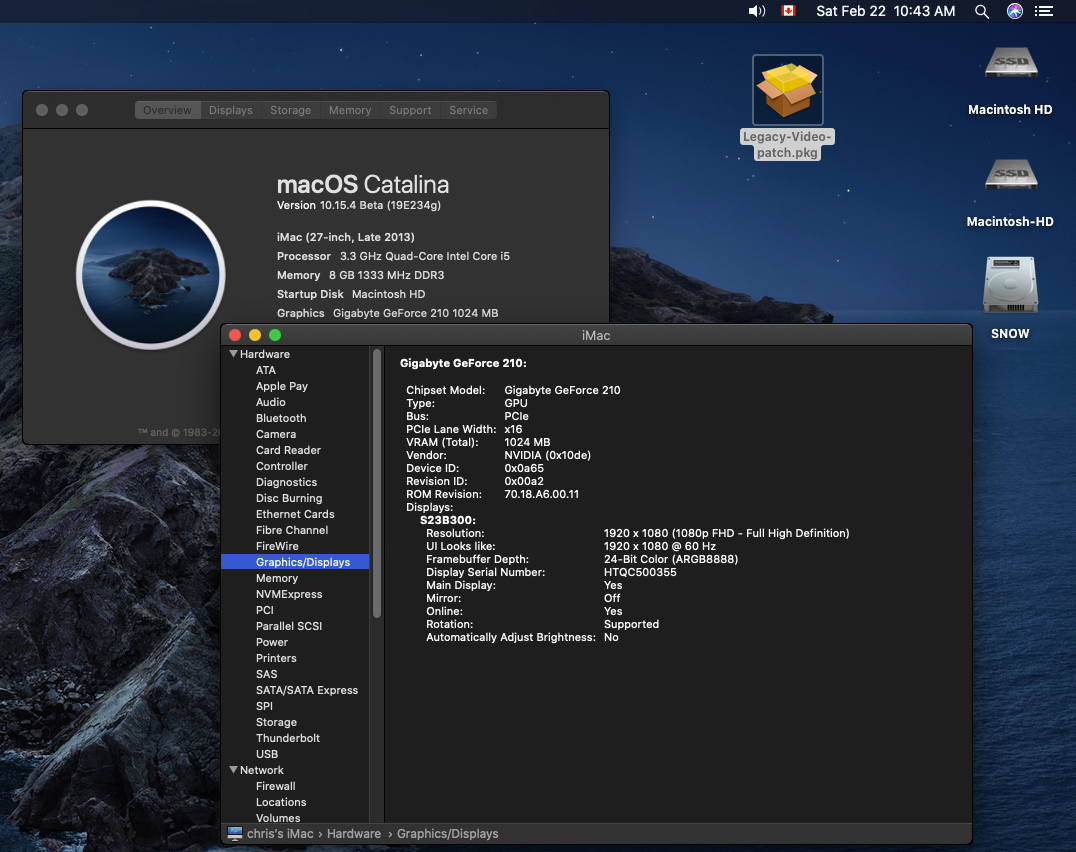Collapse the Network tree section
Image resolution: width=1076 pixels, height=852 pixels.
coord(233,770)
